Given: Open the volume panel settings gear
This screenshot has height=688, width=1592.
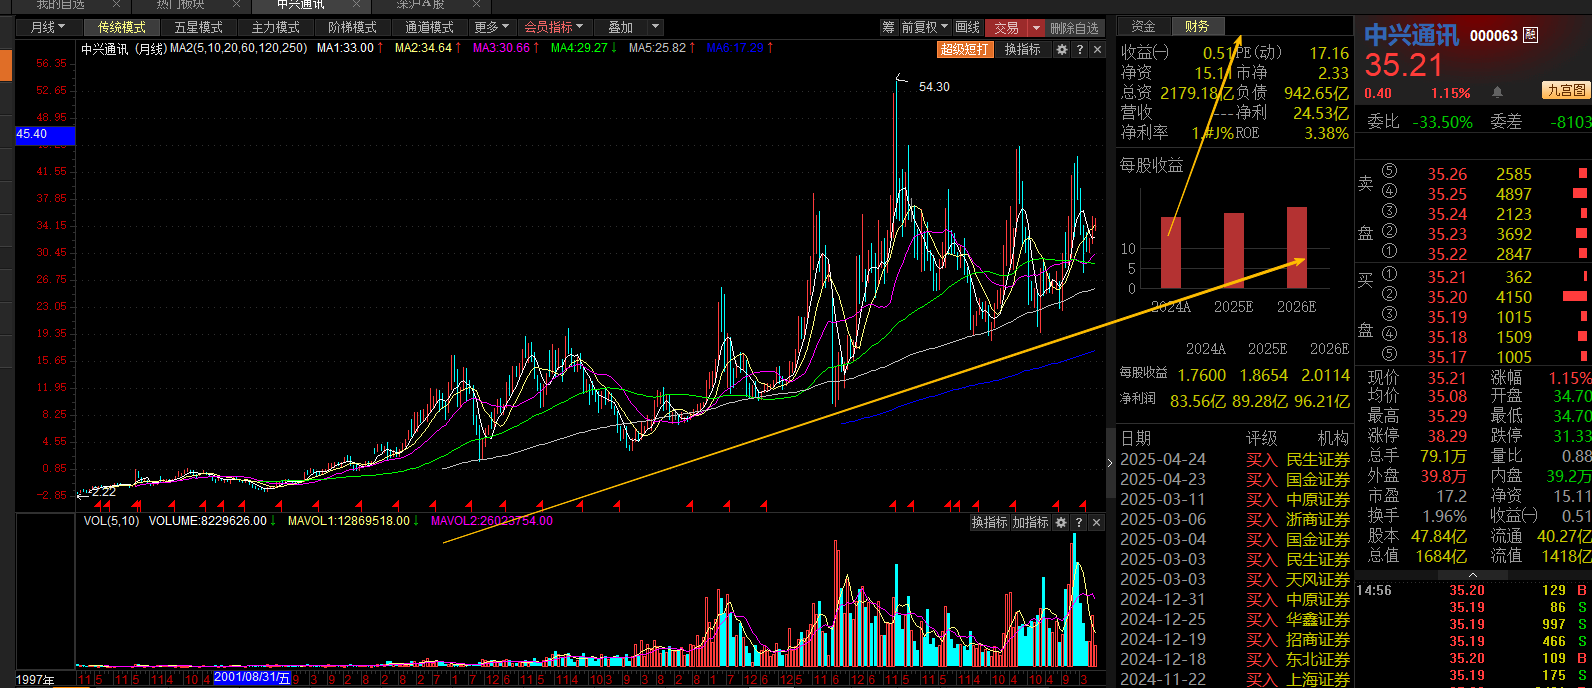Looking at the screenshot, I should (x=1061, y=522).
